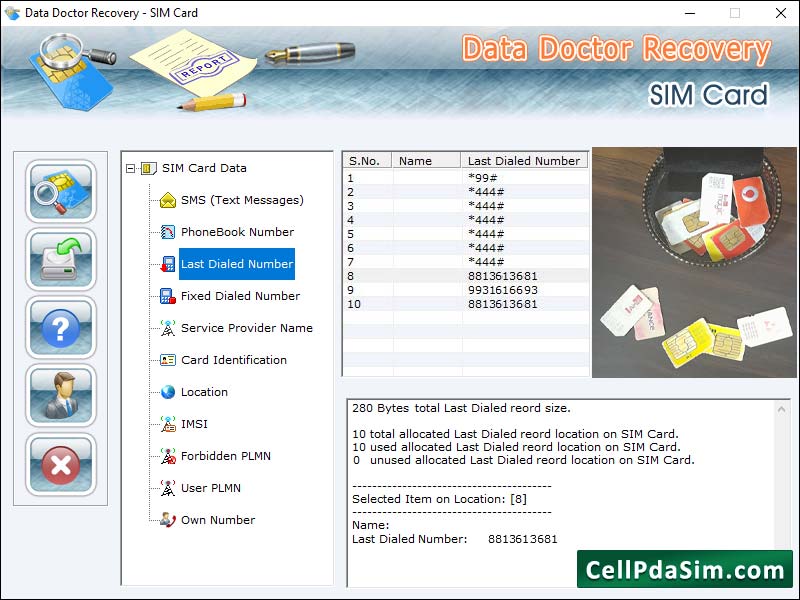
Task: Click the "280 Bytes total" details line
Action: click(x=461, y=408)
